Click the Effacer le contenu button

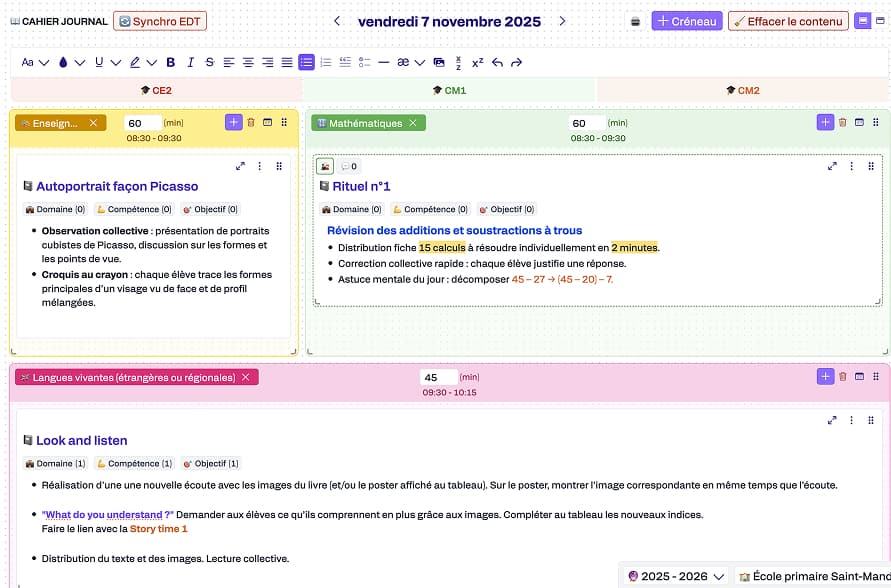tap(788, 21)
